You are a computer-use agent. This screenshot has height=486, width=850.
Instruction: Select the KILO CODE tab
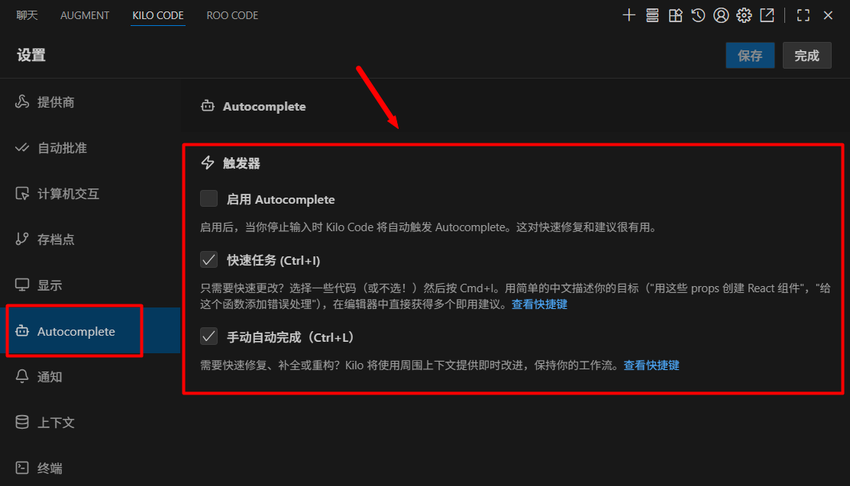pyautogui.click(x=158, y=15)
